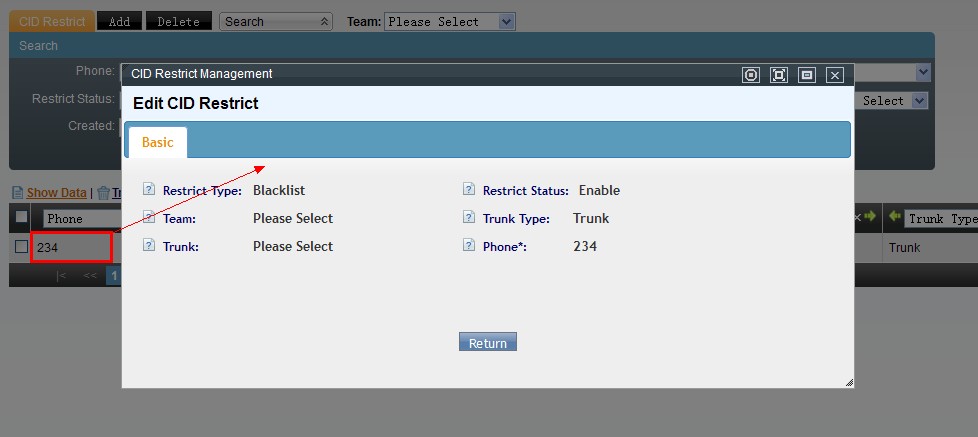Click help icon next to Restrict Status
The image size is (978, 437).
coord(469,189)
